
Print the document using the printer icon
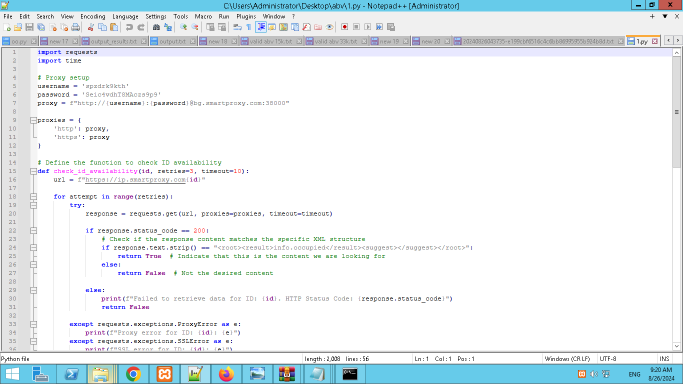click(75, 27)
